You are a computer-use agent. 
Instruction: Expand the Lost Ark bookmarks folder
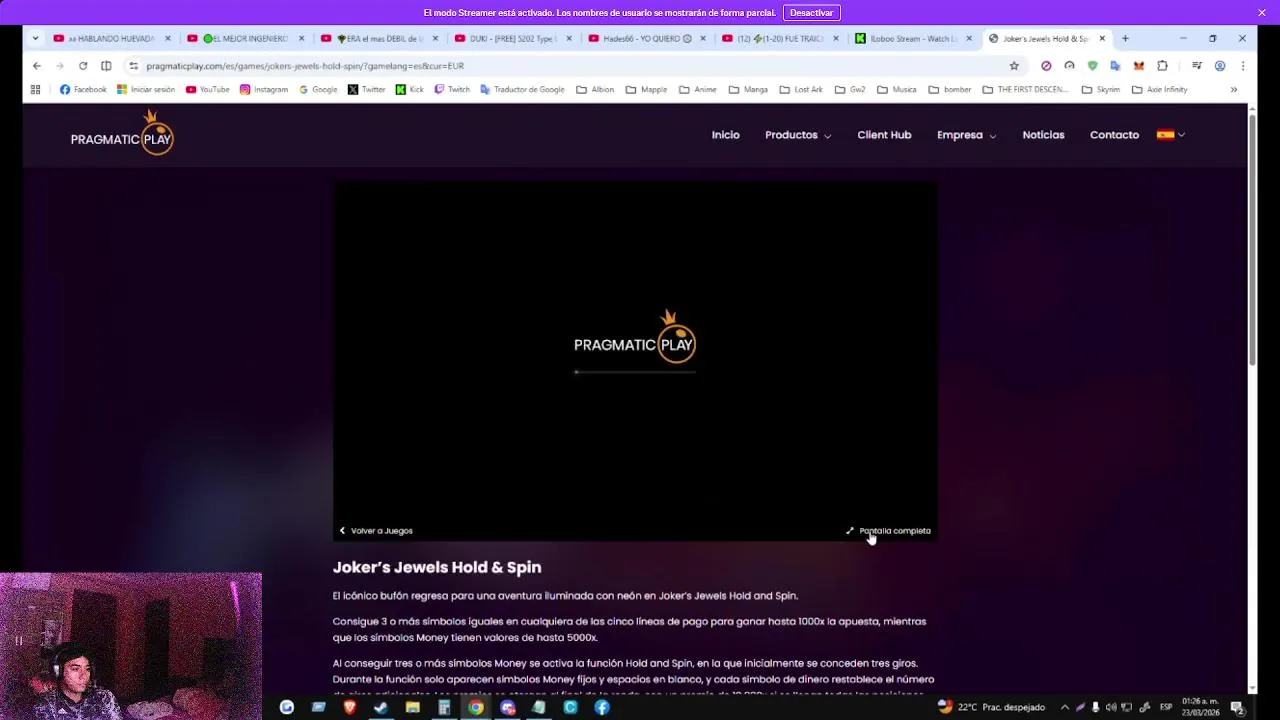pos(801,90)
